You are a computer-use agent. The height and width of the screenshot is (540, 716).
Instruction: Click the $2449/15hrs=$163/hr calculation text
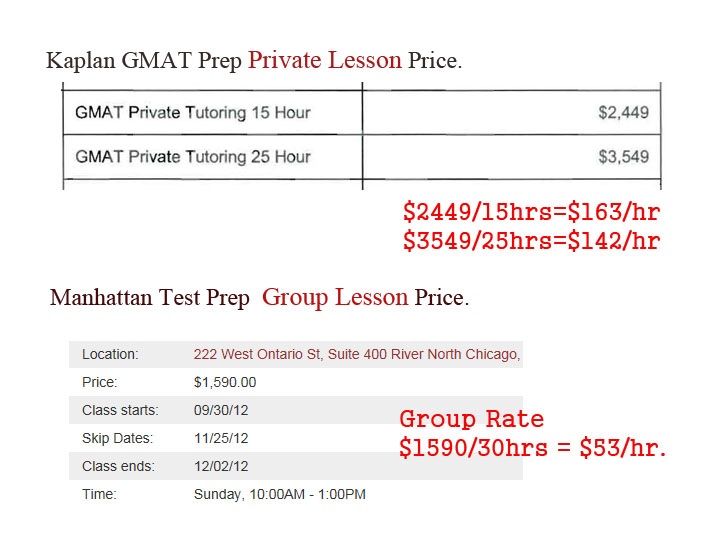tap(531, 213)
